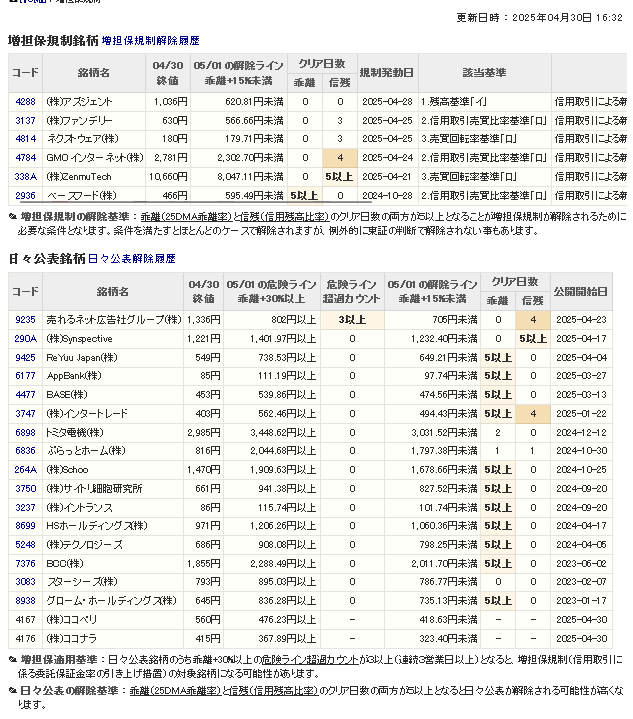Open the 日々公表解除履歴 link
The image size is (633, 719).
tap(132, 259)
